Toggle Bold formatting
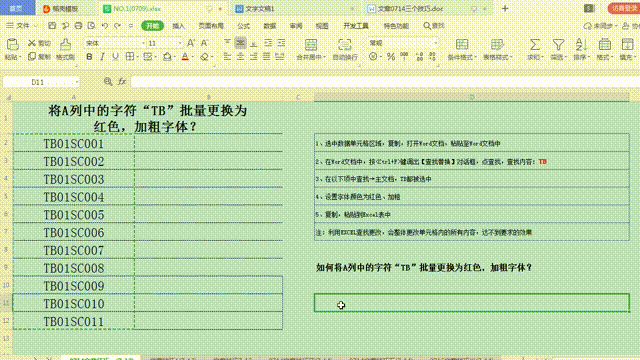The height and width of the screenshot is (360, 640). point(89,57)
